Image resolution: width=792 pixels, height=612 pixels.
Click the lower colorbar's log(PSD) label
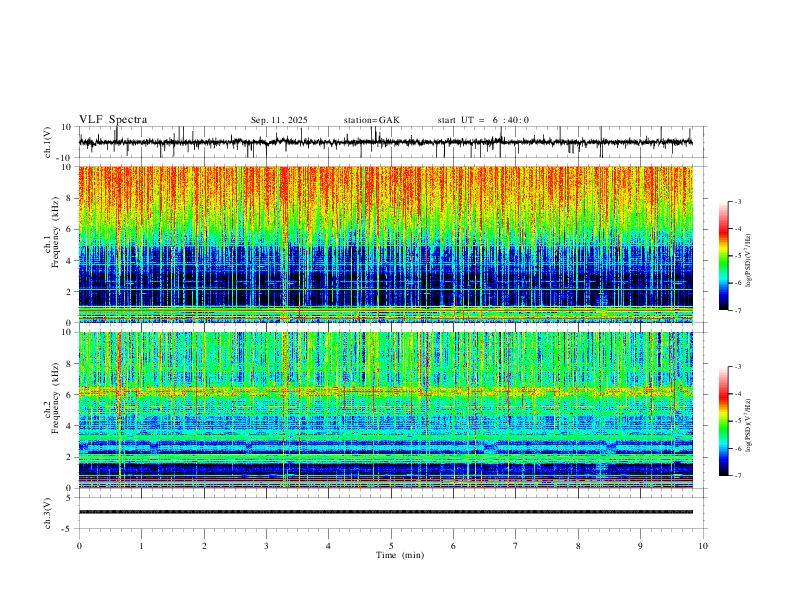(x=748, y=426)
